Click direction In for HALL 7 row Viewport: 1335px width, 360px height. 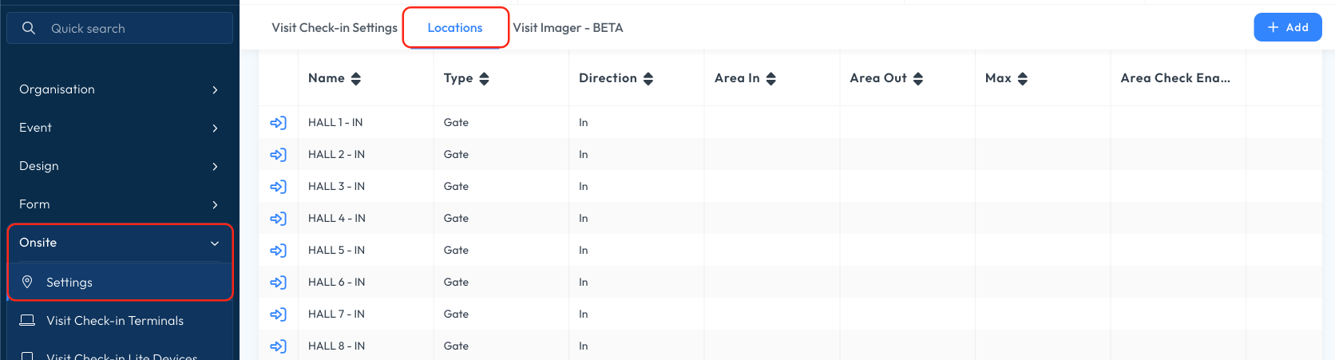click(584, 314)
